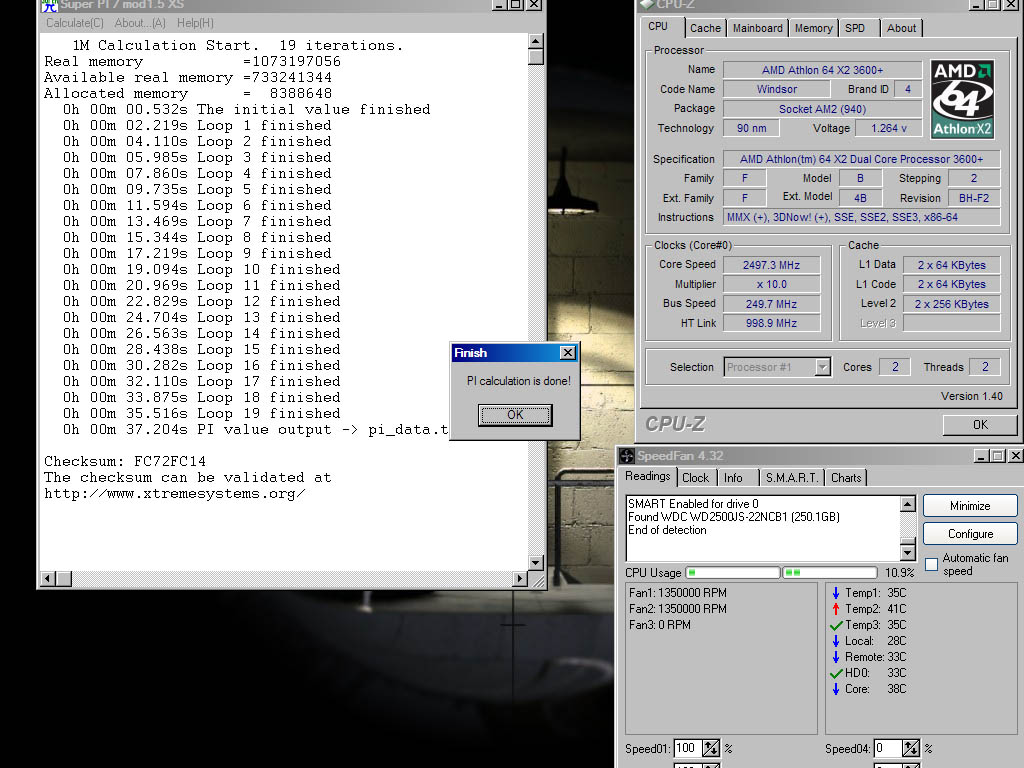Click into the Speed04 value field
Image resolution: width=1024 pixels, height=768 pixels.
pos(888,748)
